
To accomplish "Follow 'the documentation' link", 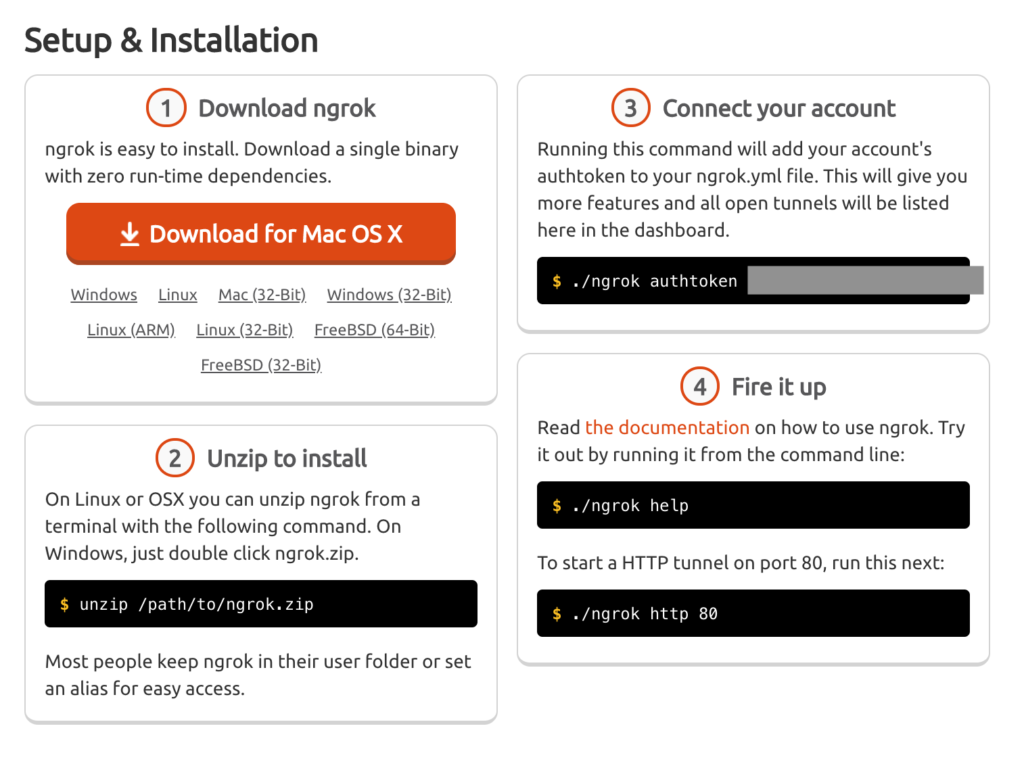I will coord(667,427).
